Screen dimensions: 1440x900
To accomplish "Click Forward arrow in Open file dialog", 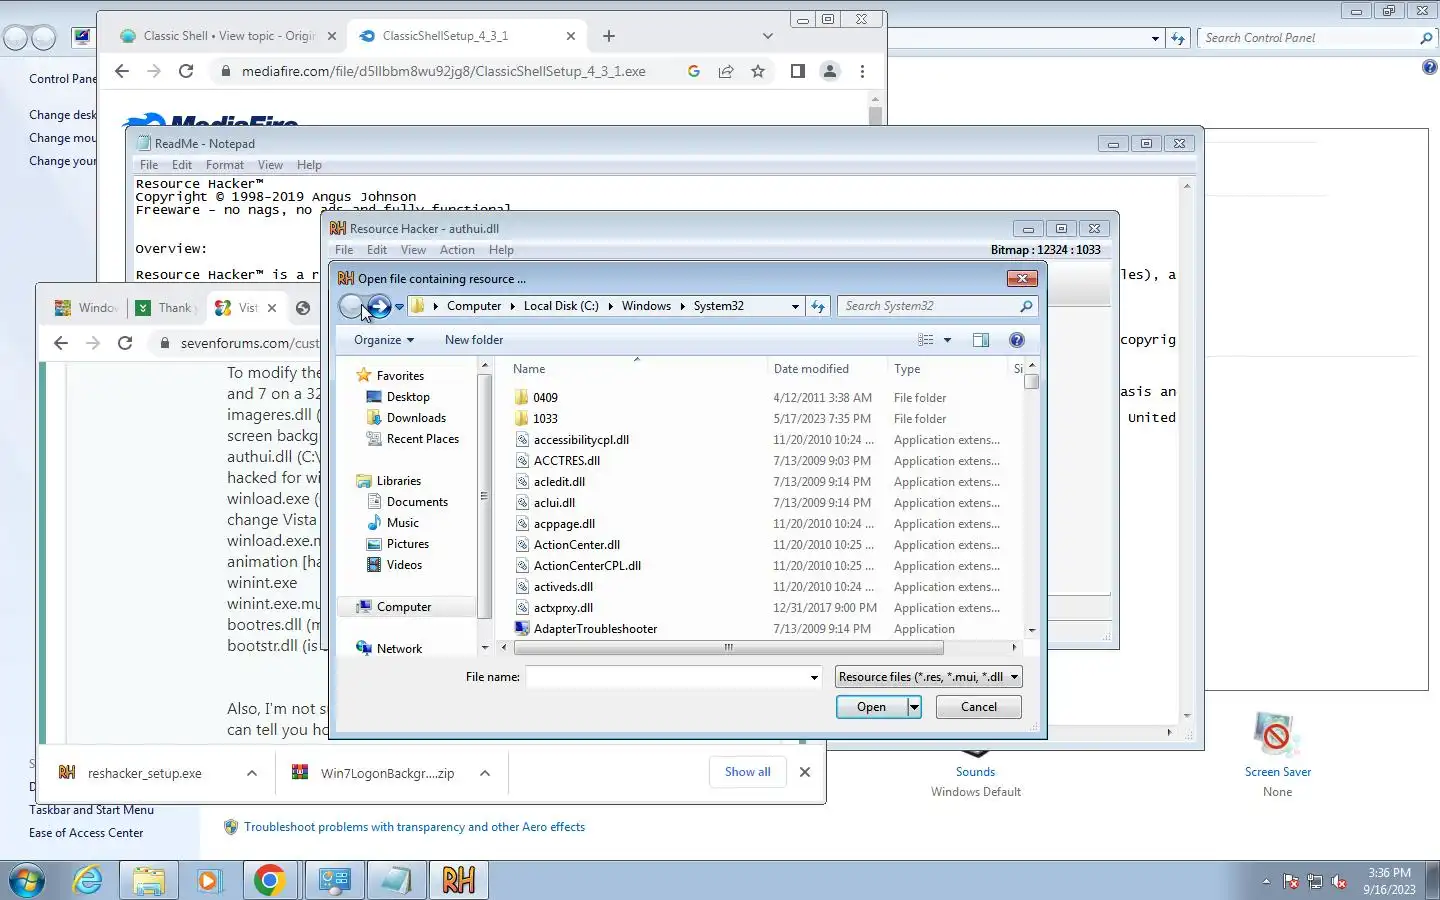I will (379, 306).
